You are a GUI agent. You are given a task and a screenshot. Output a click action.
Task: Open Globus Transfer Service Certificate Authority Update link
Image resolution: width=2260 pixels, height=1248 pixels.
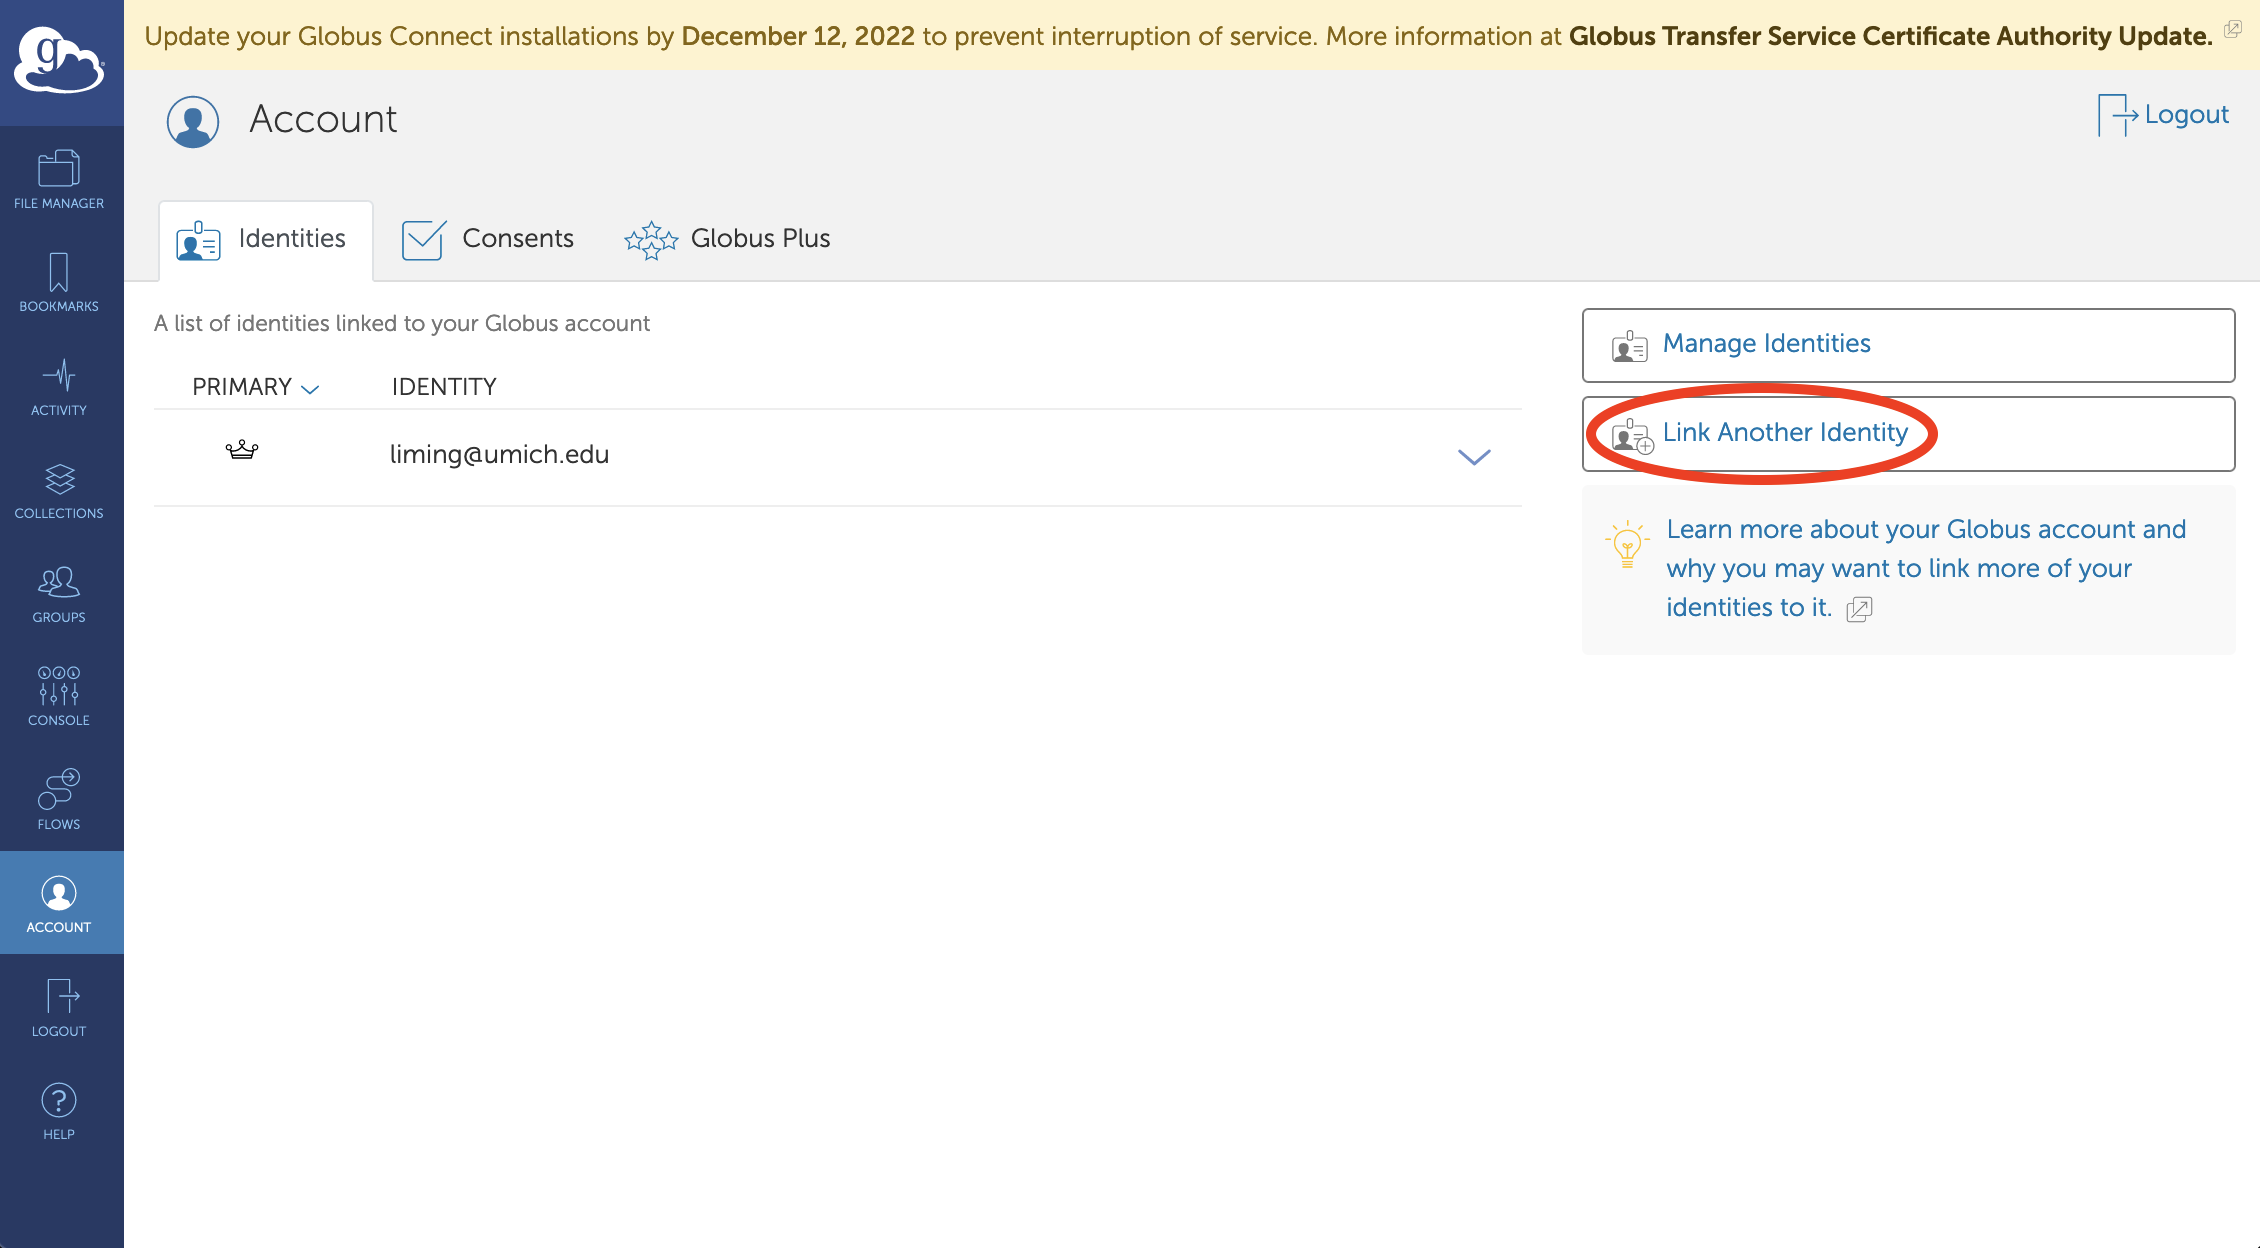coord(1890,36)
